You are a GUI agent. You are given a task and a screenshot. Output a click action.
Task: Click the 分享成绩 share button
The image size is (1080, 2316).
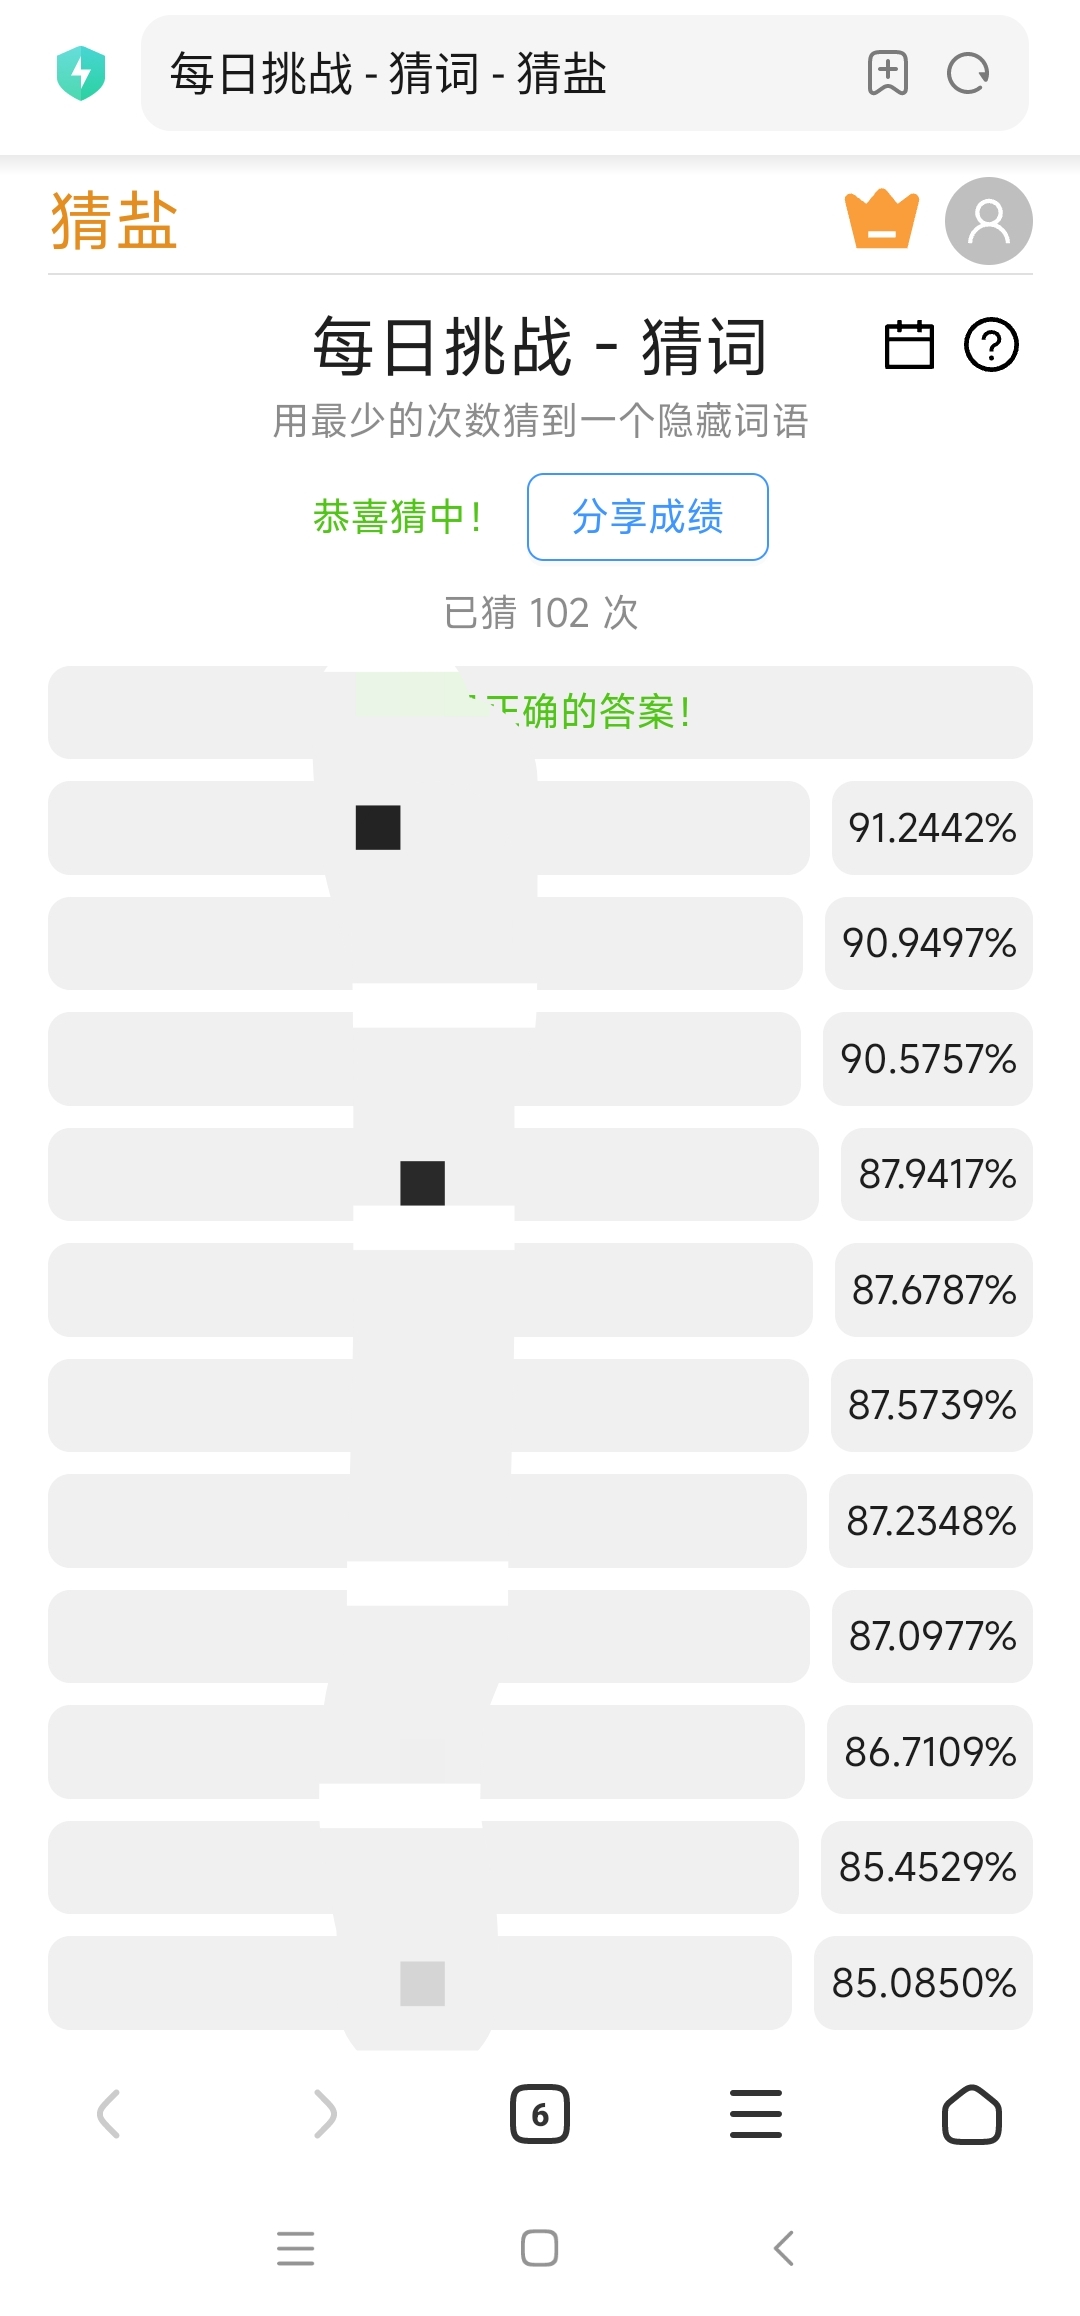[x=647, y=517]
